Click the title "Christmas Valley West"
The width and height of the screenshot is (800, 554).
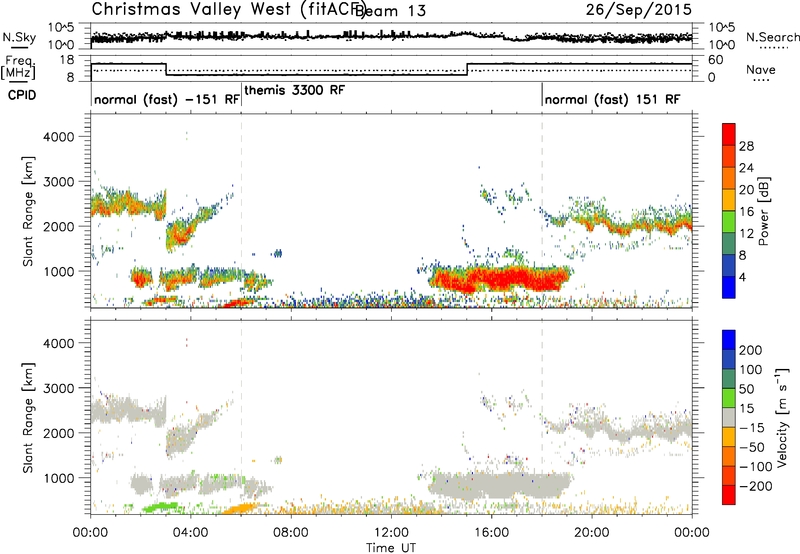click(x=191, y=9)
